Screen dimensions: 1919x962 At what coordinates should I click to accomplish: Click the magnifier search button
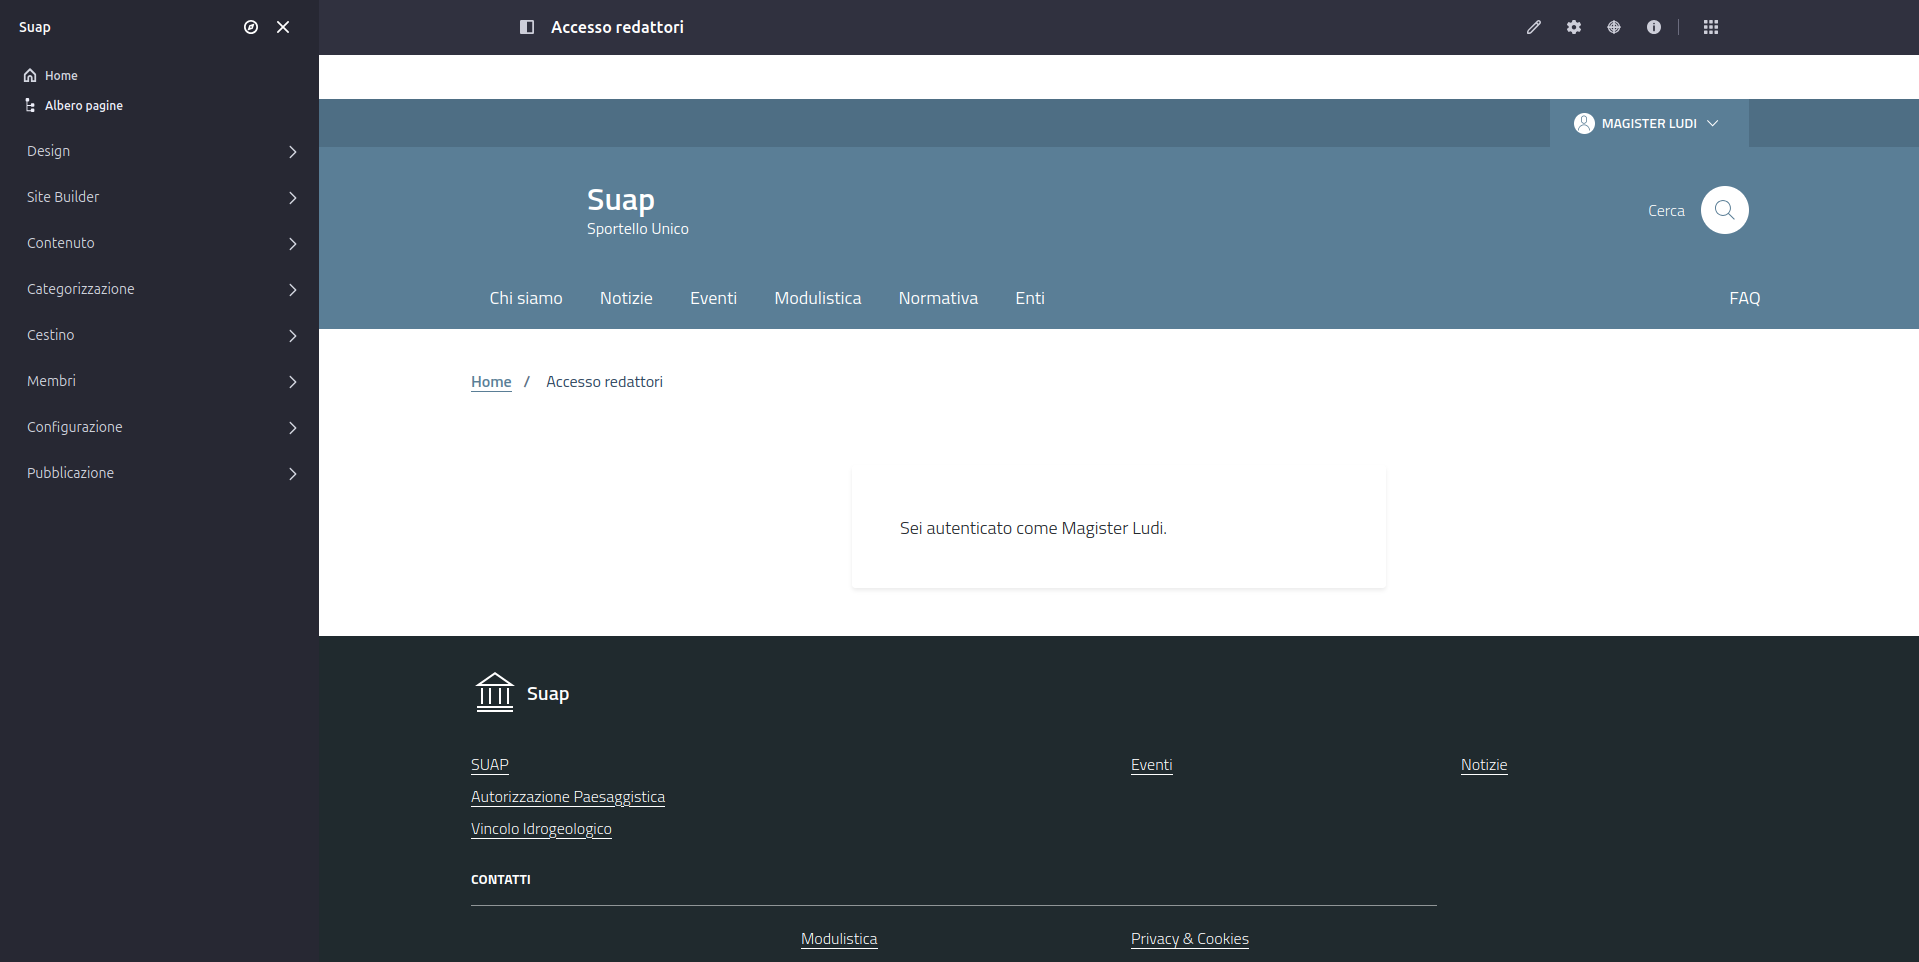coord(1724,210)
